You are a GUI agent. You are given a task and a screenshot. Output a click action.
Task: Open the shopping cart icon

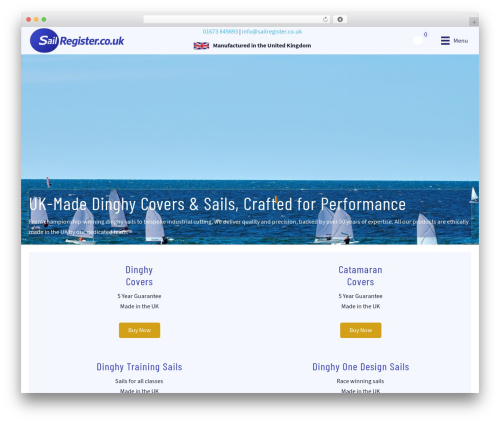(418, 40)
